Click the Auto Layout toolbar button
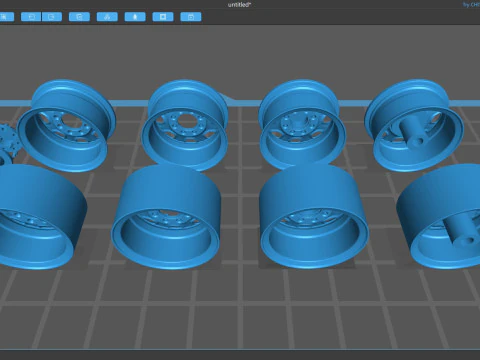 [107, 17]
